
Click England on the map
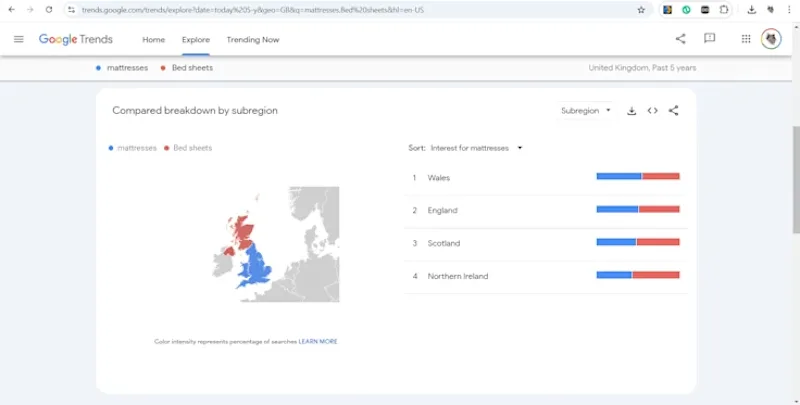(258, 267)
